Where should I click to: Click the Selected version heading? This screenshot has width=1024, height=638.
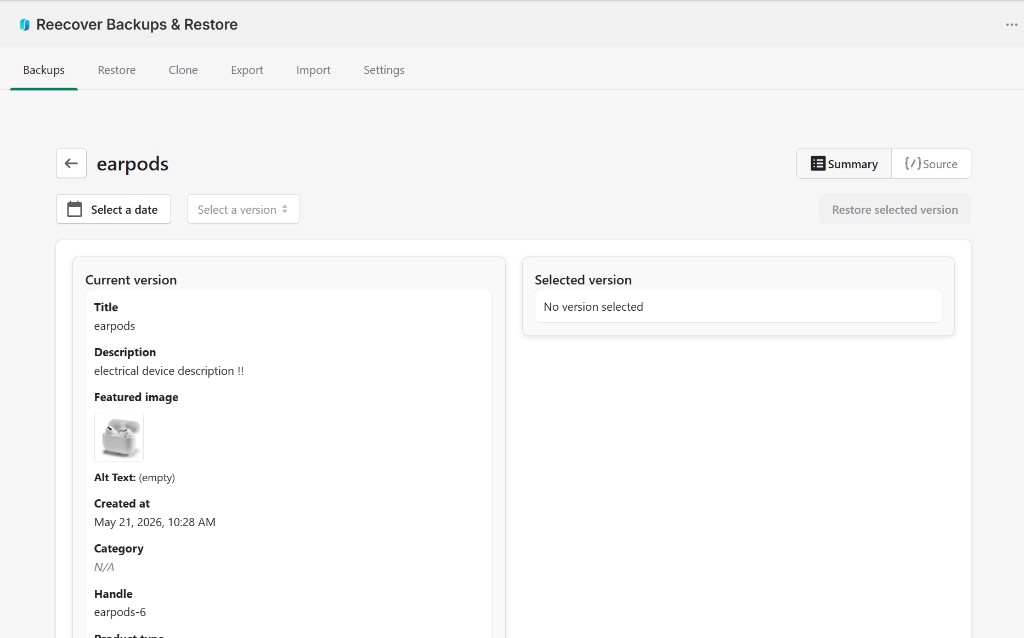(583, 279)
